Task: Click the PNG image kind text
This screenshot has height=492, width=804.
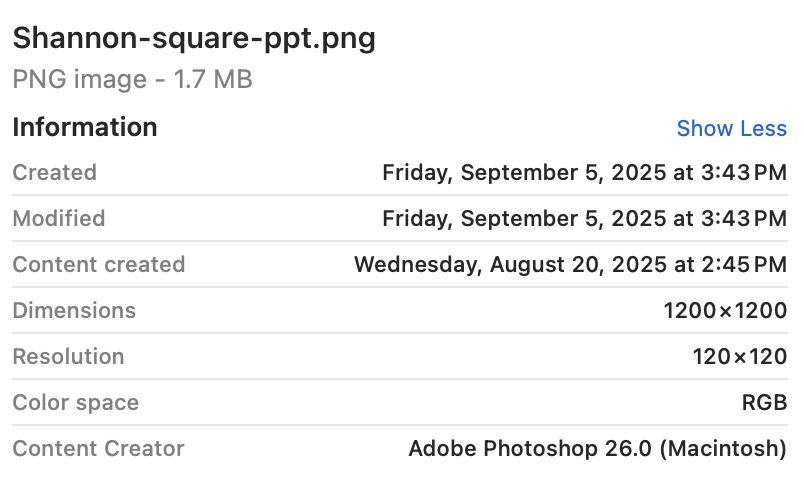Action: click(x=77, y=80)
